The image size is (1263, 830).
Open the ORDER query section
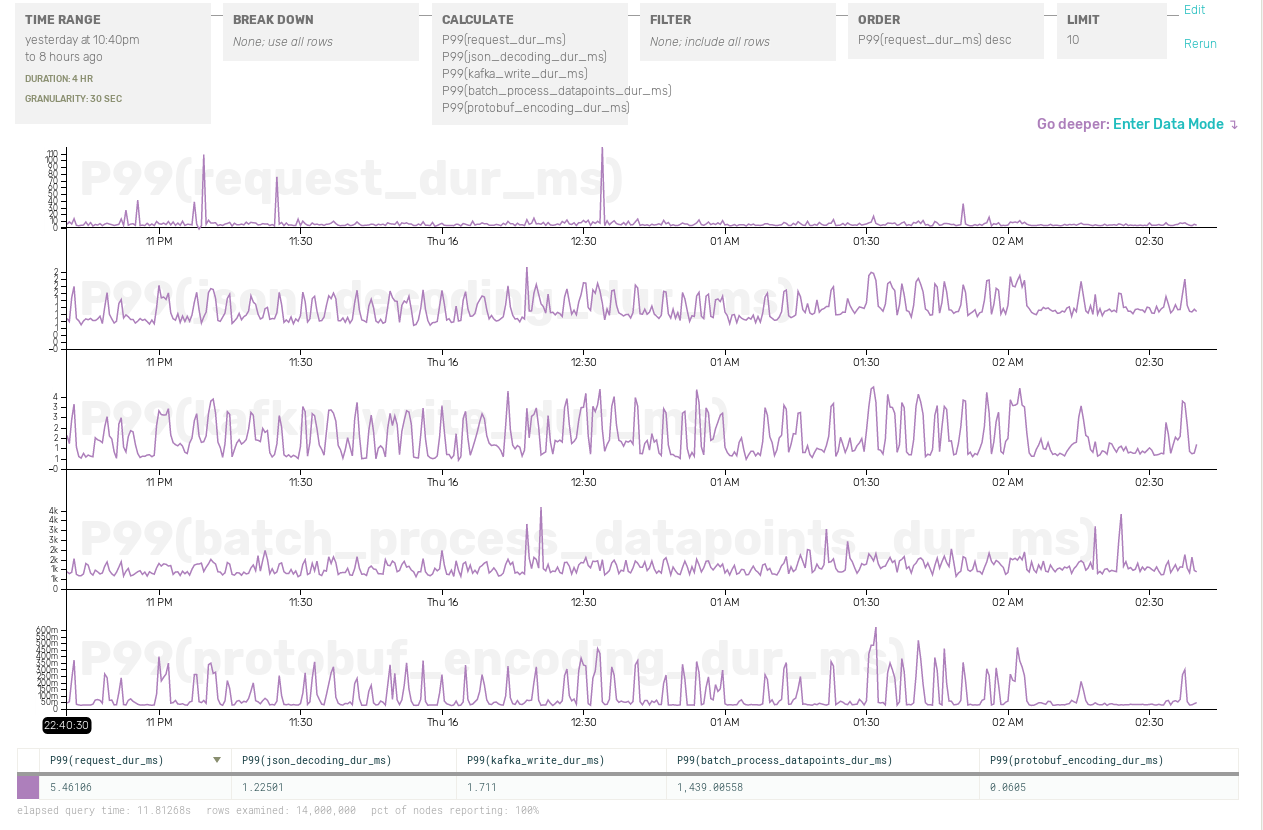(x=945, y=31)
